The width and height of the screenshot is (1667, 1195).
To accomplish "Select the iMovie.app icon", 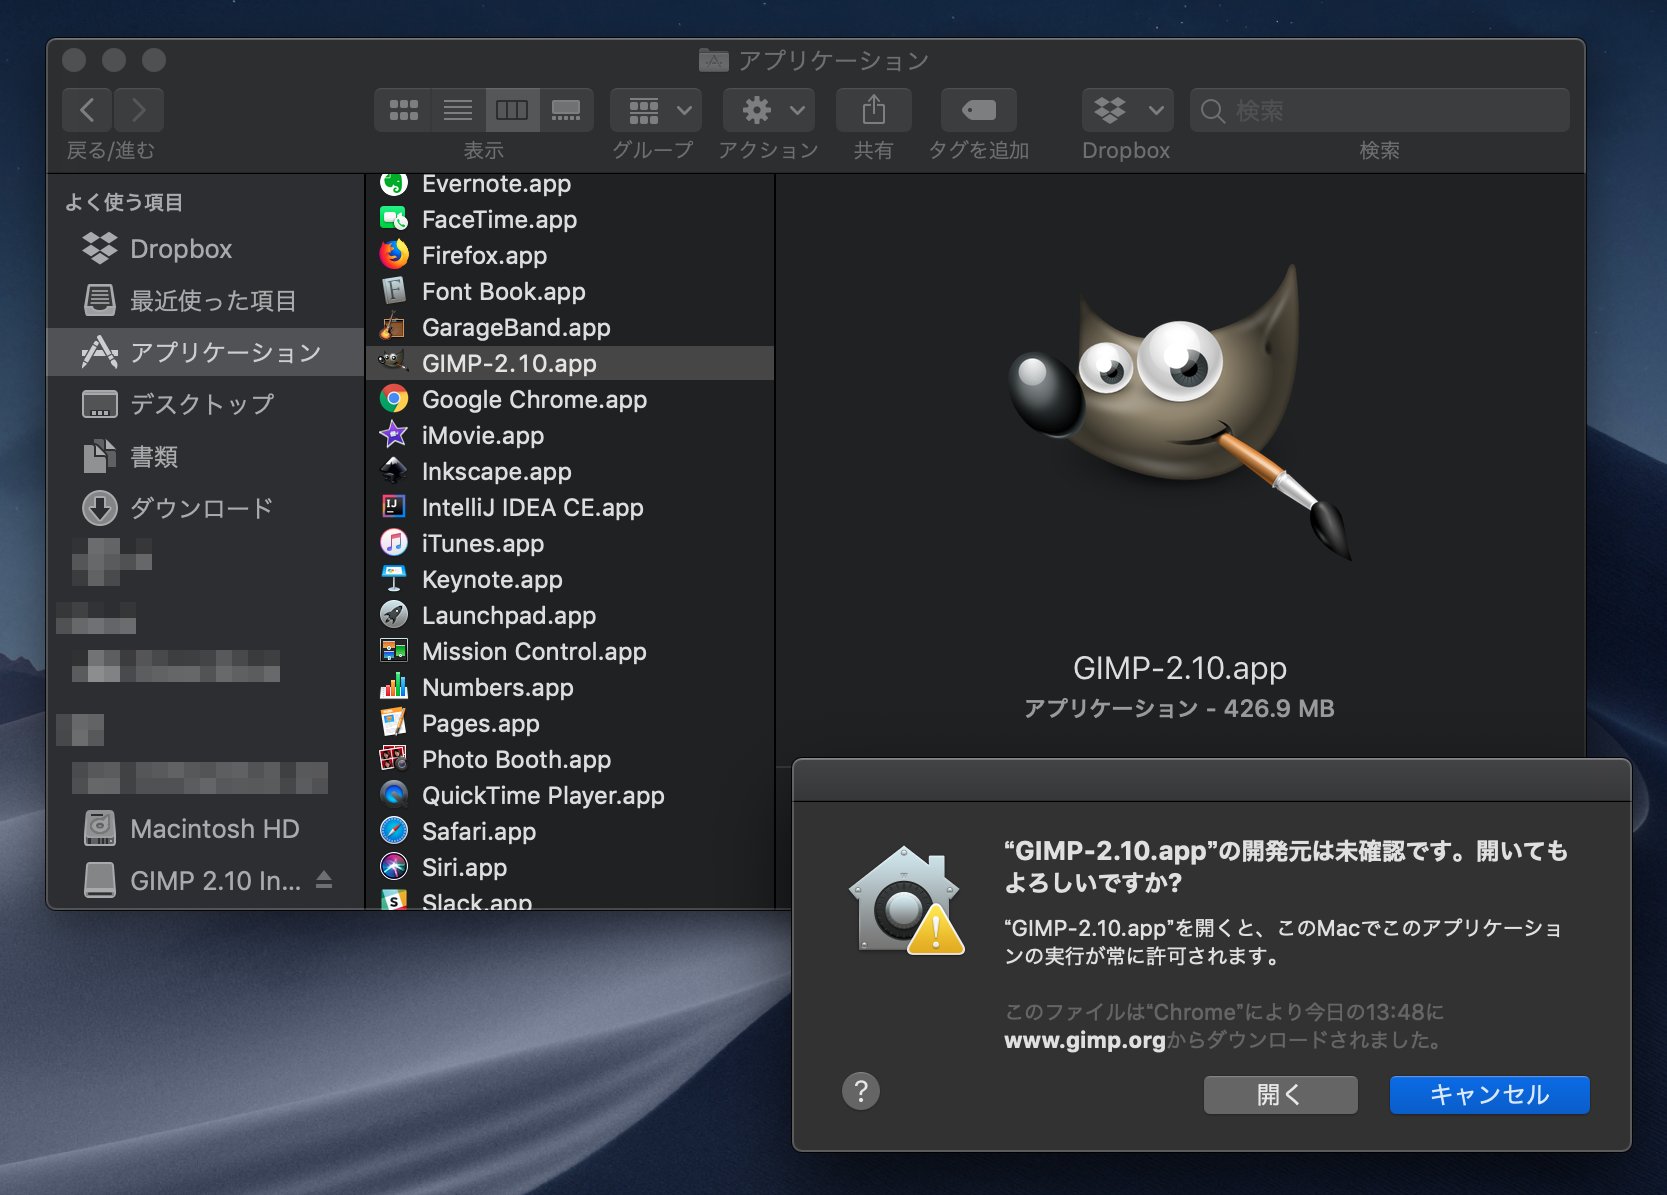I will [x=394, y=435].
